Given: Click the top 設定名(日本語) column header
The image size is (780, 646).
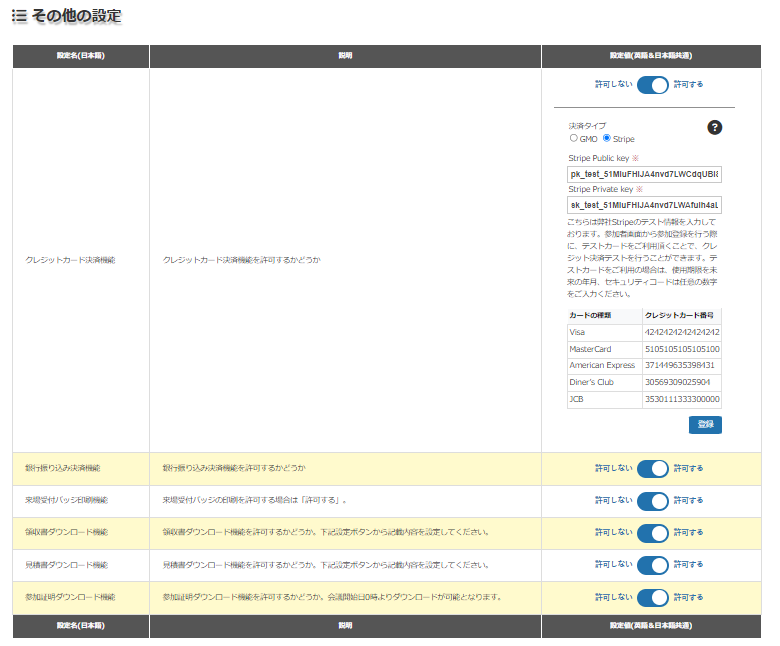Looking at the screenshot, I should click(81, 56).
